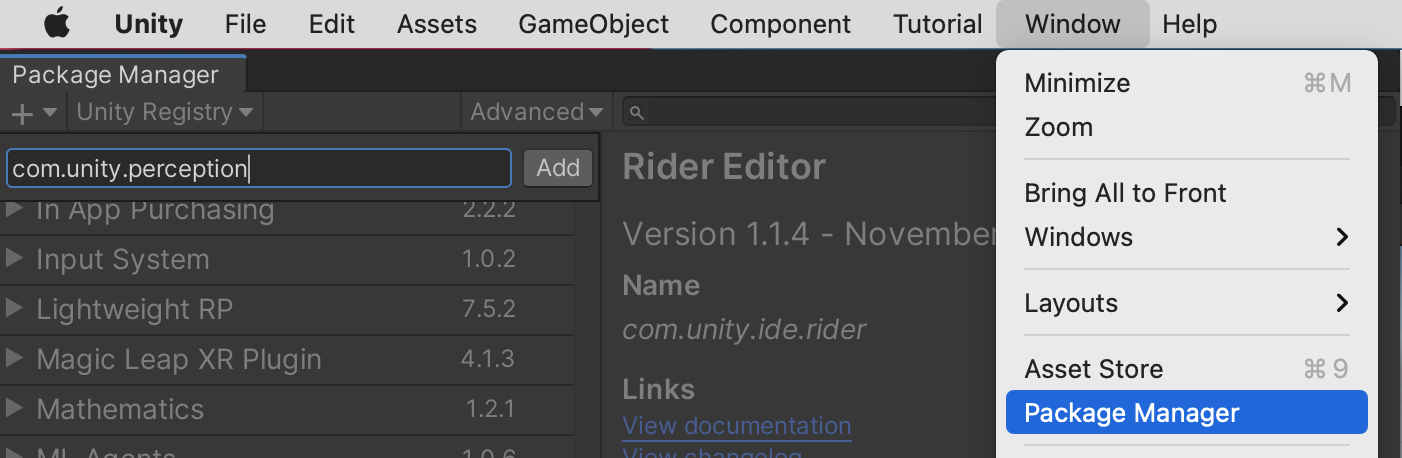This screenshot has height=458, width=1402.
Task: Expand the In App Purchasing package
Action: pos(14,210)
